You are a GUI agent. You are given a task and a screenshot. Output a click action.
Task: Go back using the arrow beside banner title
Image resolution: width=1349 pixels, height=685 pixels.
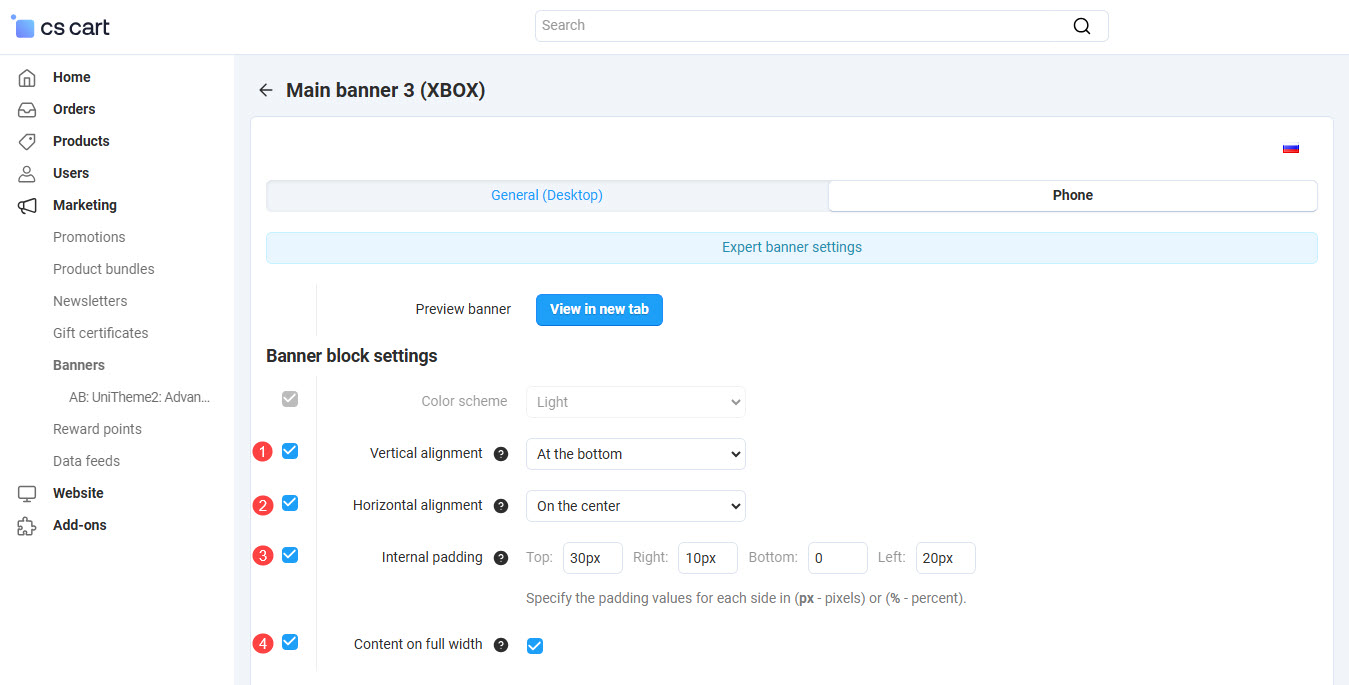click(265, 90)
